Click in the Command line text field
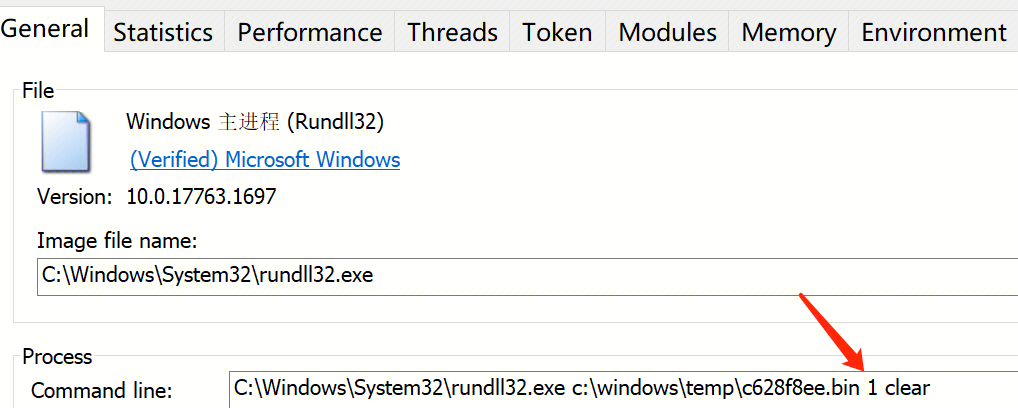 pos(623,389)
